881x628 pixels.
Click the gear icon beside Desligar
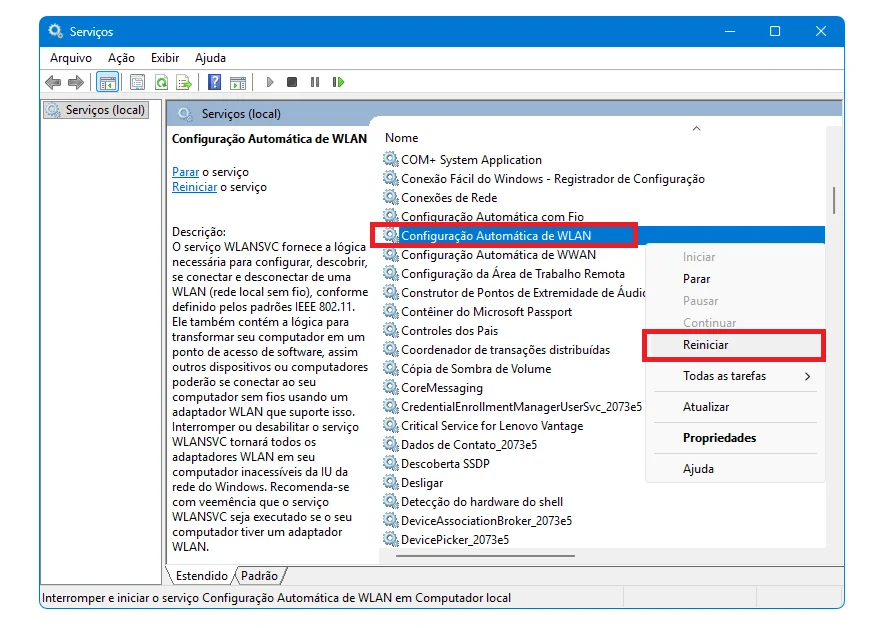click(390, 483)
